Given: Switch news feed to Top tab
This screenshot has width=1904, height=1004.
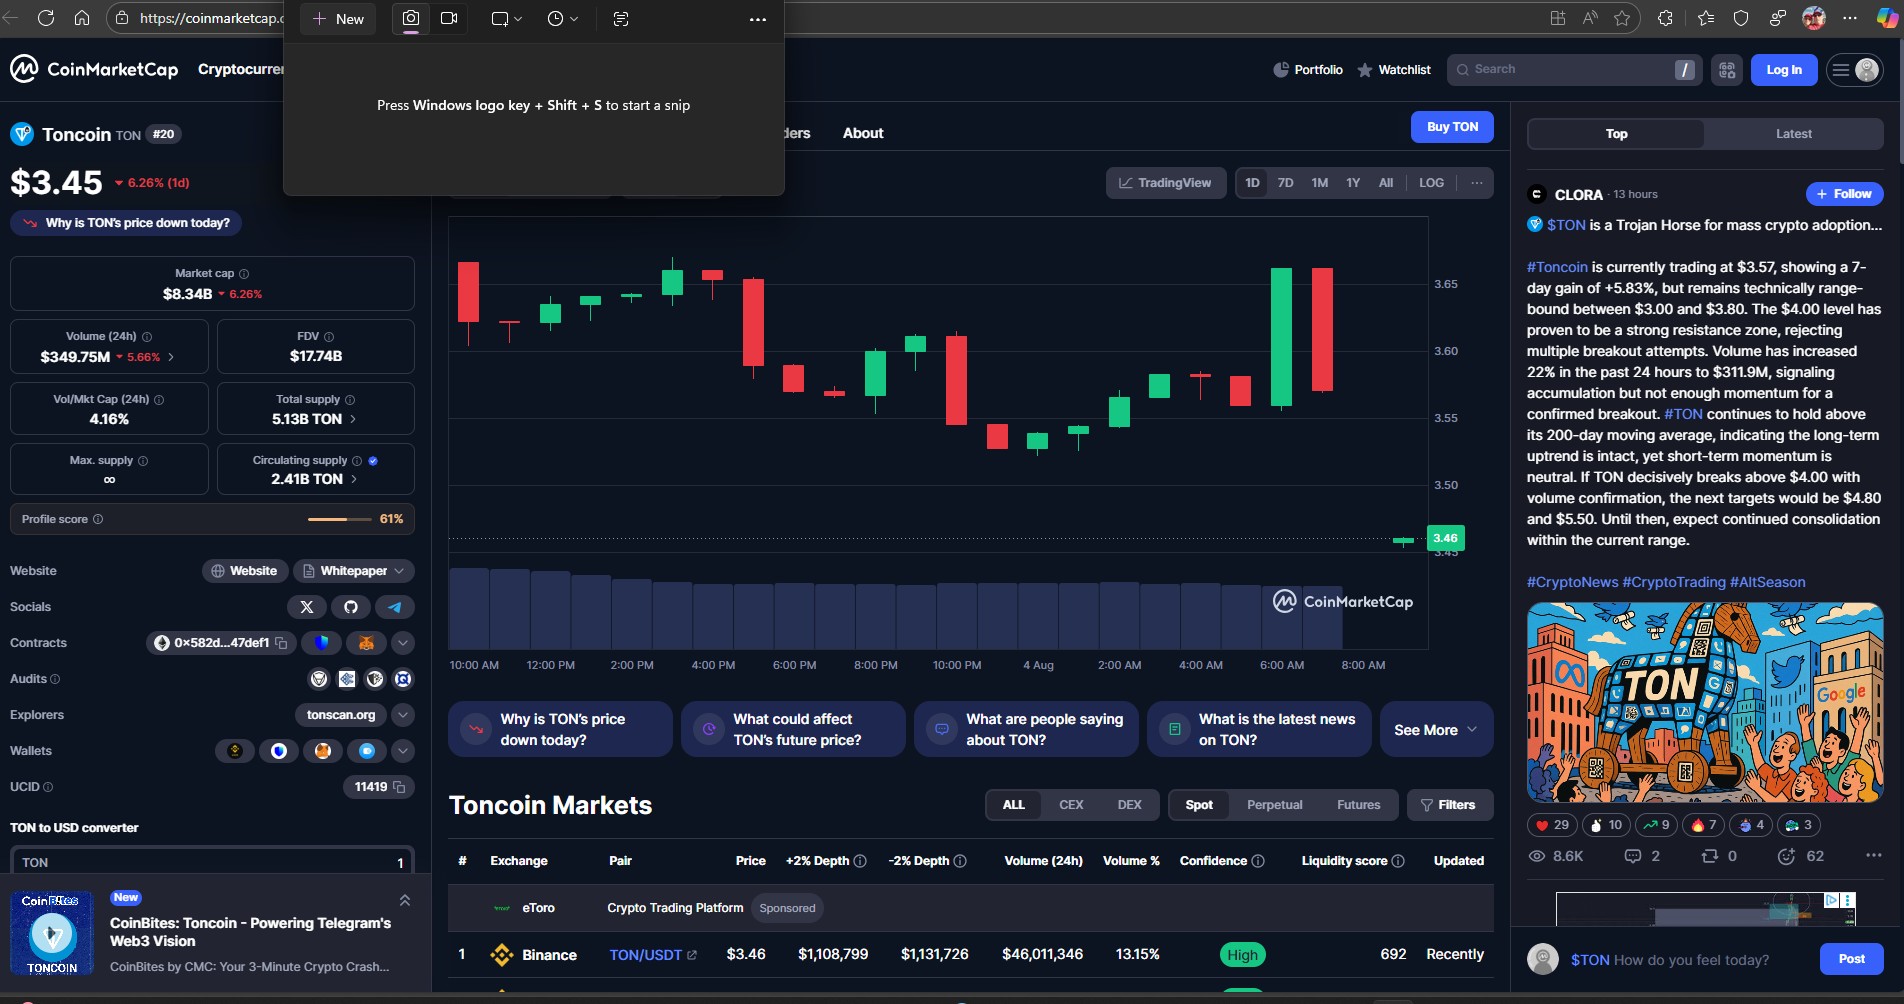Looking at the screenshot, I should pos(1616,134).
